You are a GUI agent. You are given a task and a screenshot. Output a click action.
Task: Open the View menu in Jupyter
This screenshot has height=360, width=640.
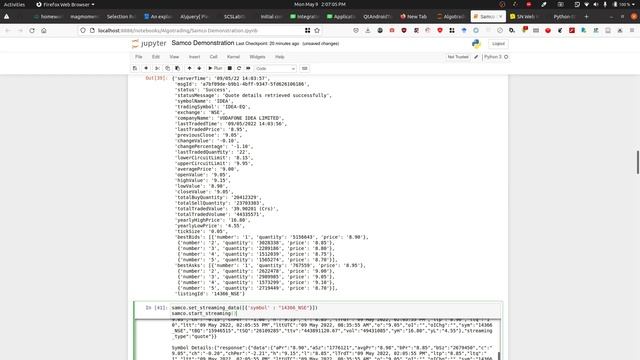click(174, 57)
